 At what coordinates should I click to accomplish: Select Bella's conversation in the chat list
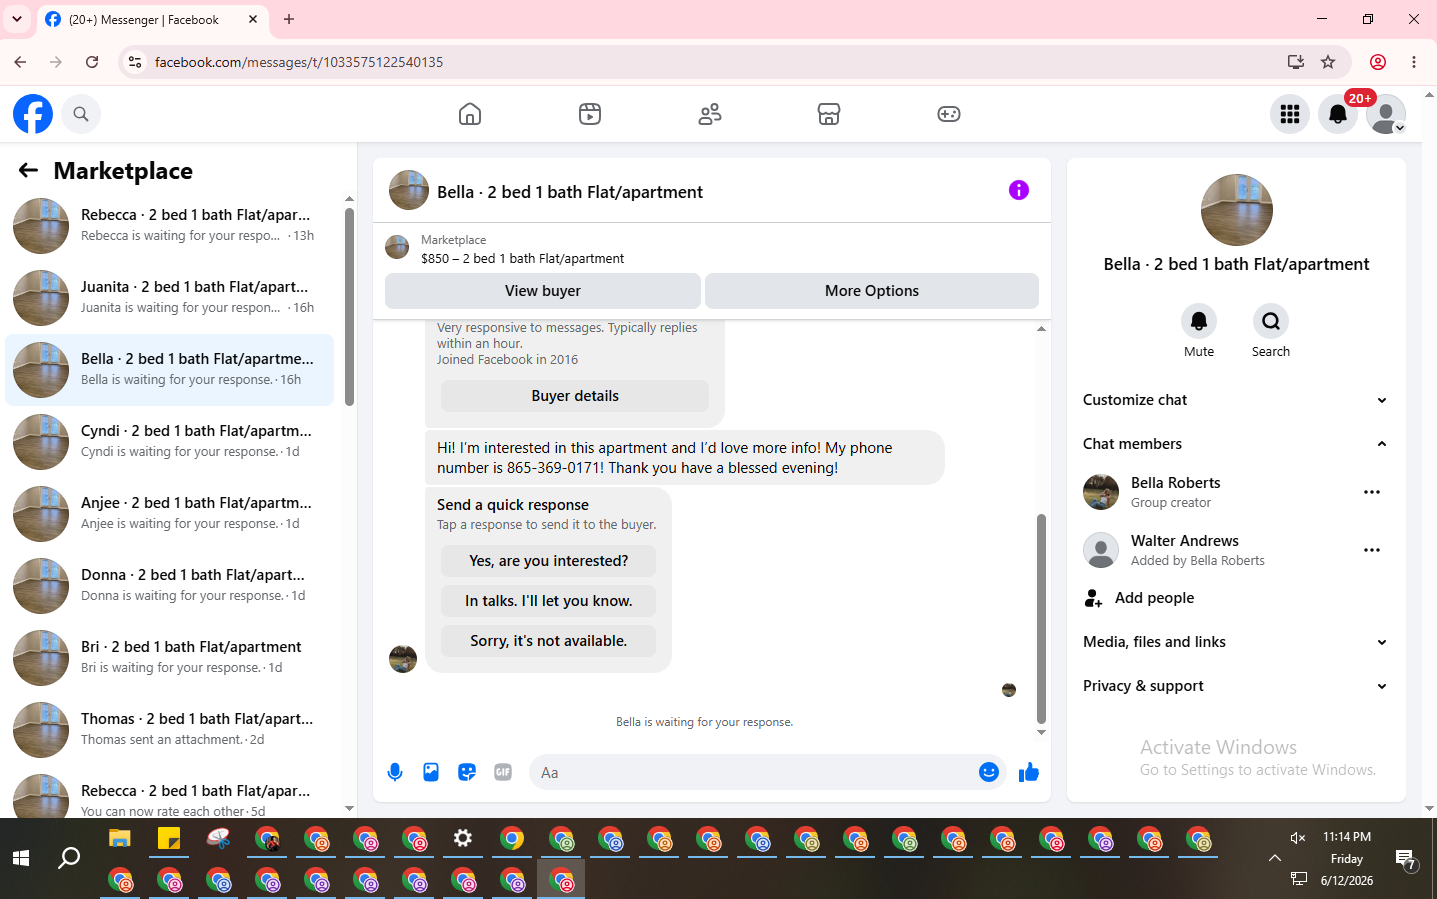click(170, 370)
